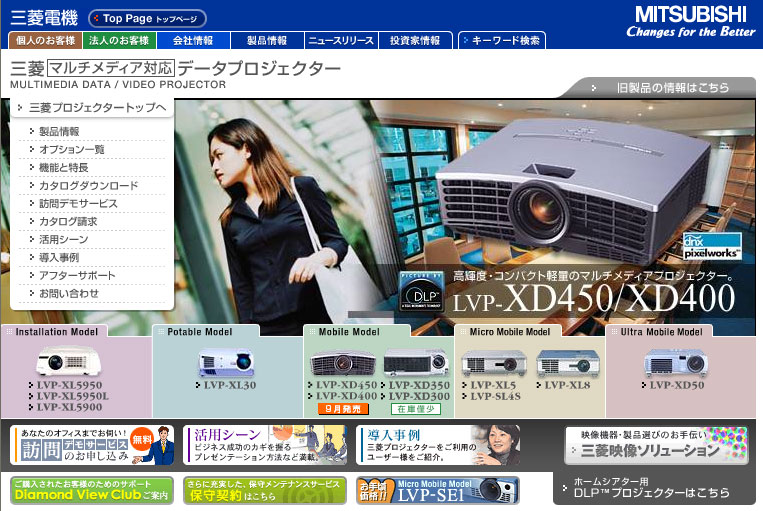This screenshot has height=511, width=763.
Task: Select カタログダウンロード in sidebar
Action: coord(88,186)
